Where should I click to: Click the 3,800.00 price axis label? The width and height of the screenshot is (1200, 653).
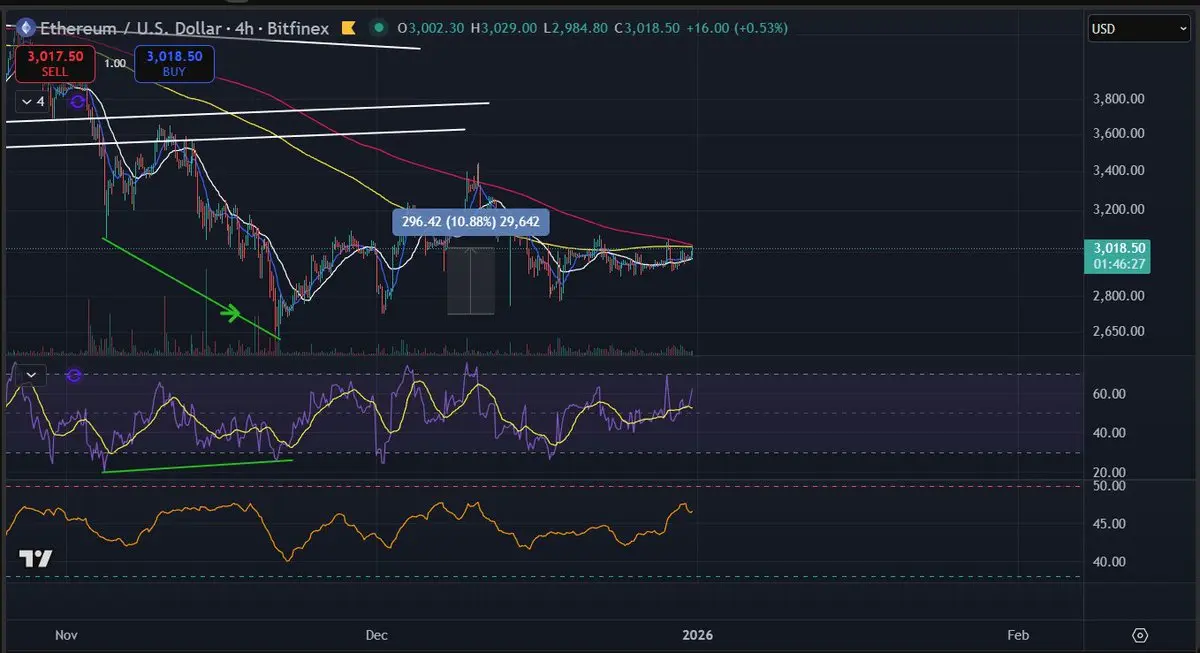[1116, 99]
